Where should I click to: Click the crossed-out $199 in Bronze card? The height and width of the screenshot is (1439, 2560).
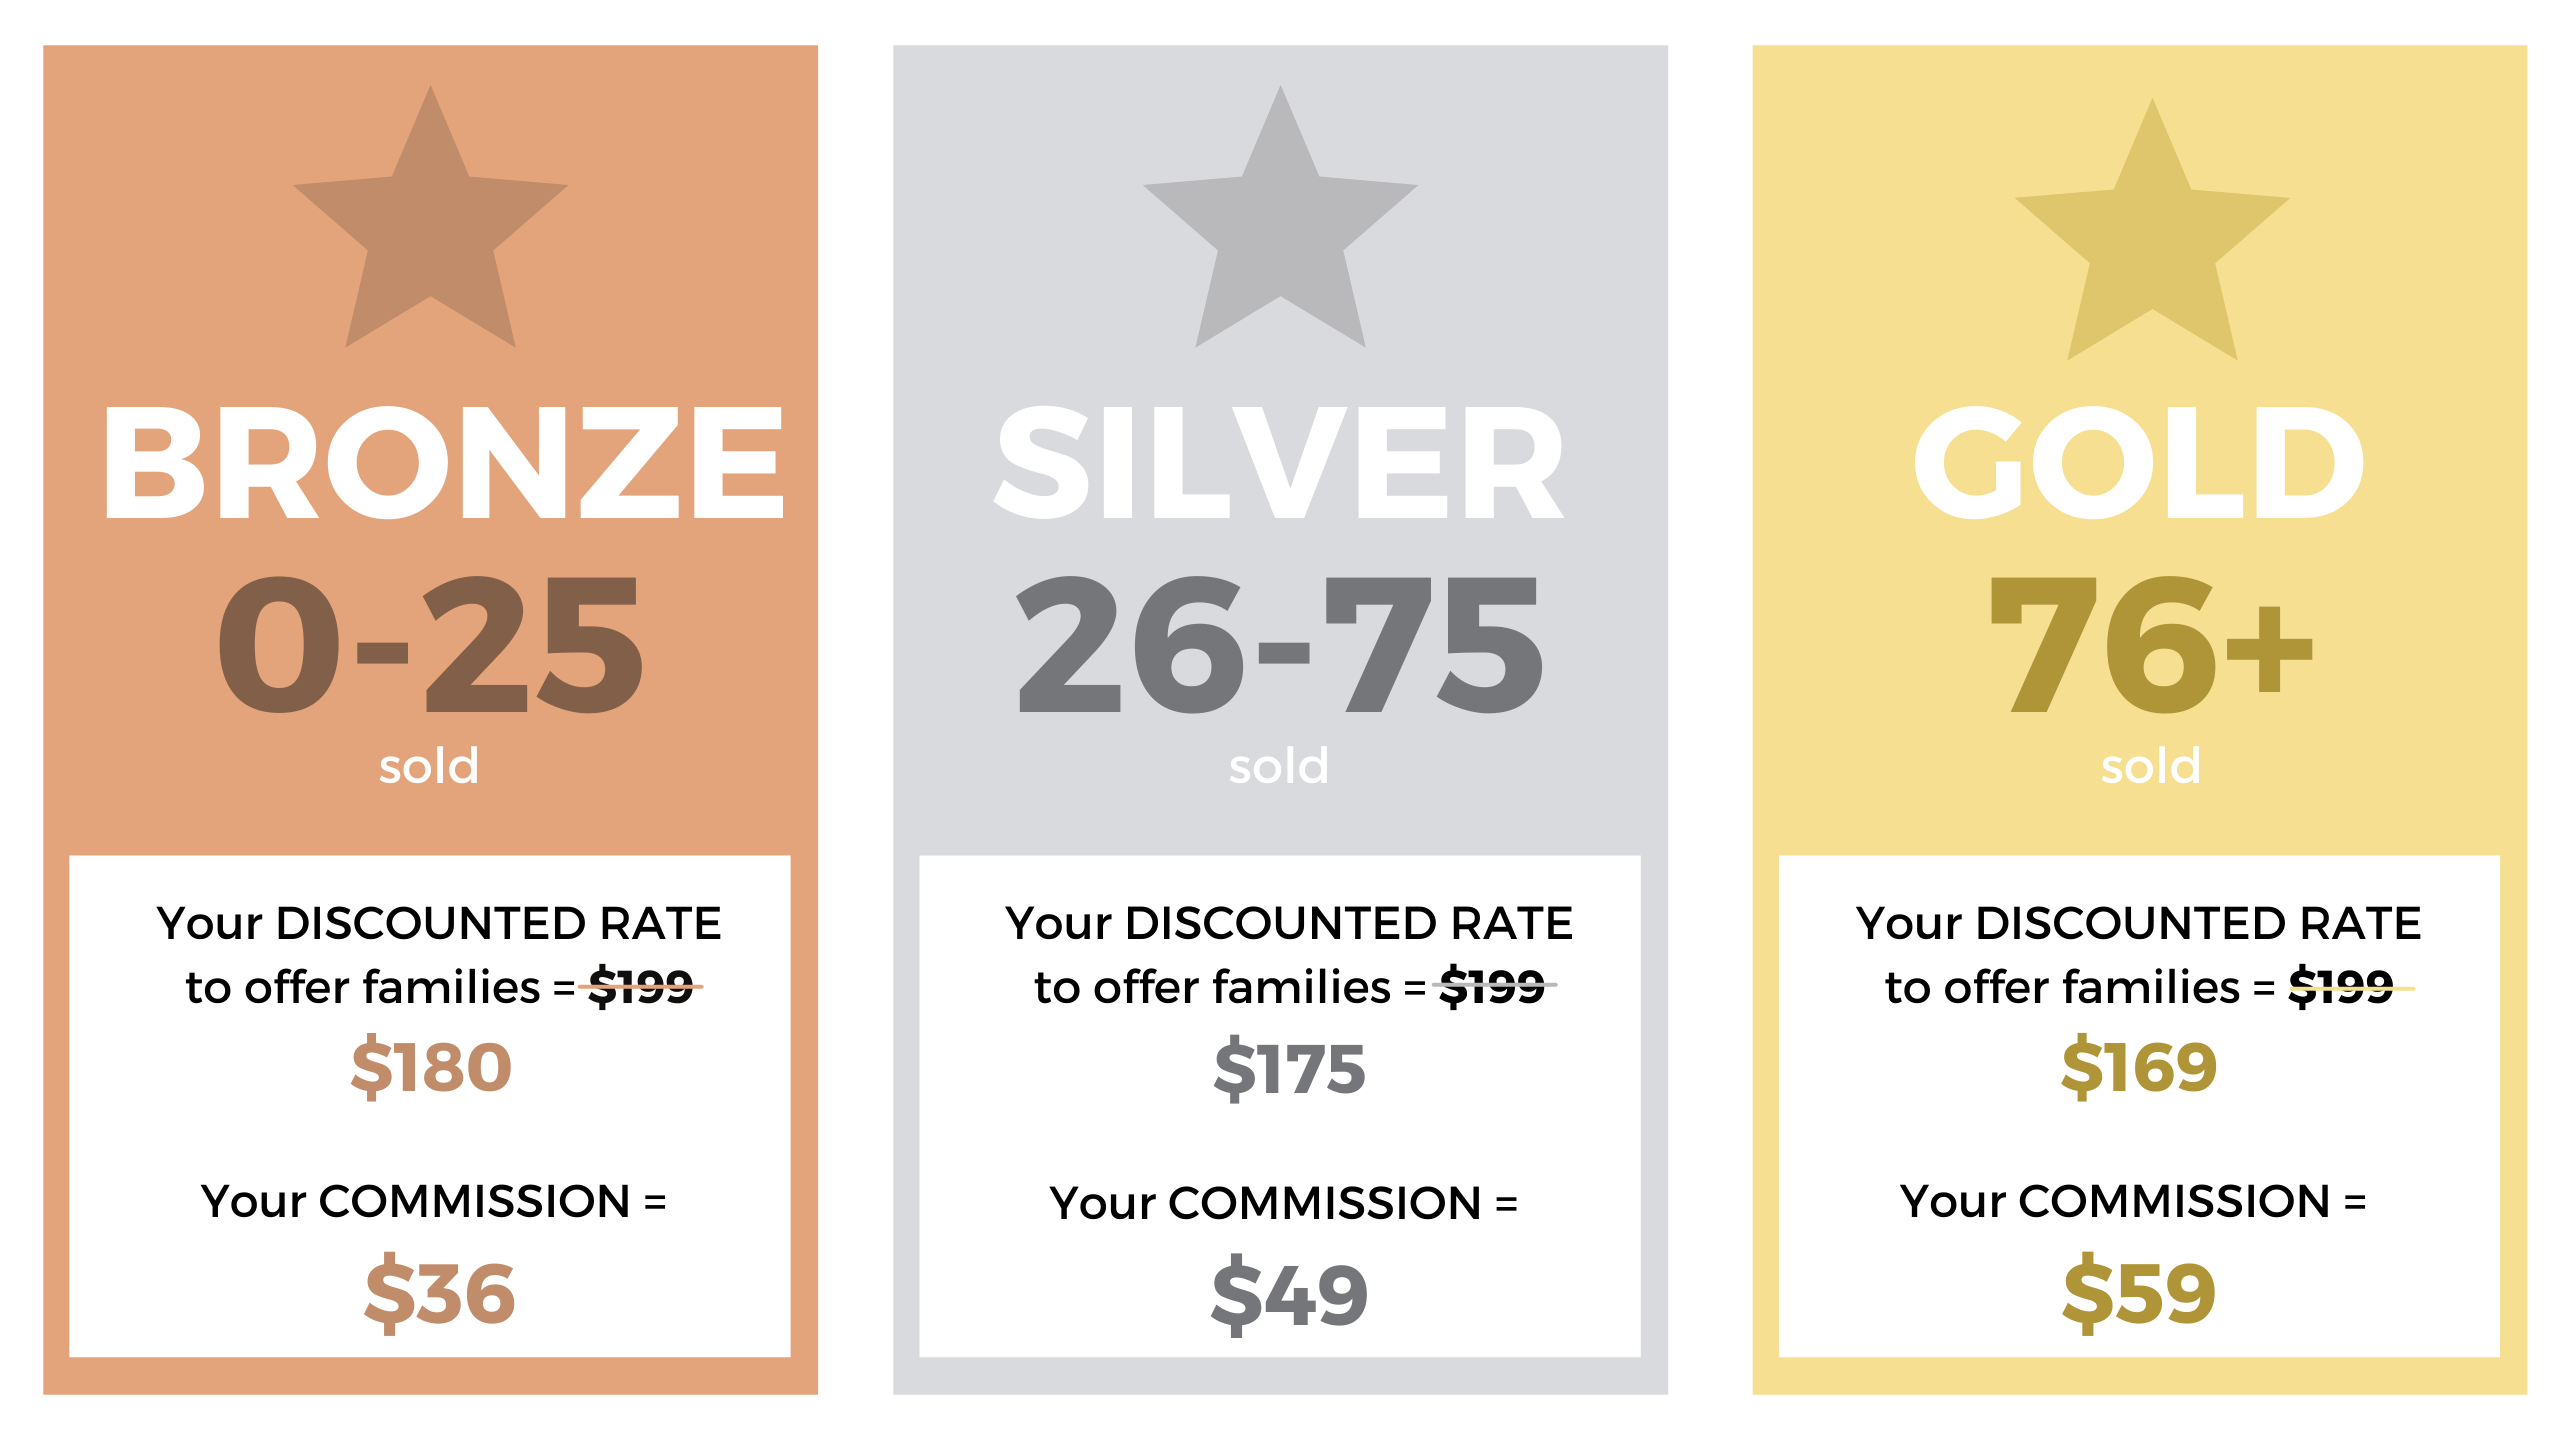pos(642,987)
